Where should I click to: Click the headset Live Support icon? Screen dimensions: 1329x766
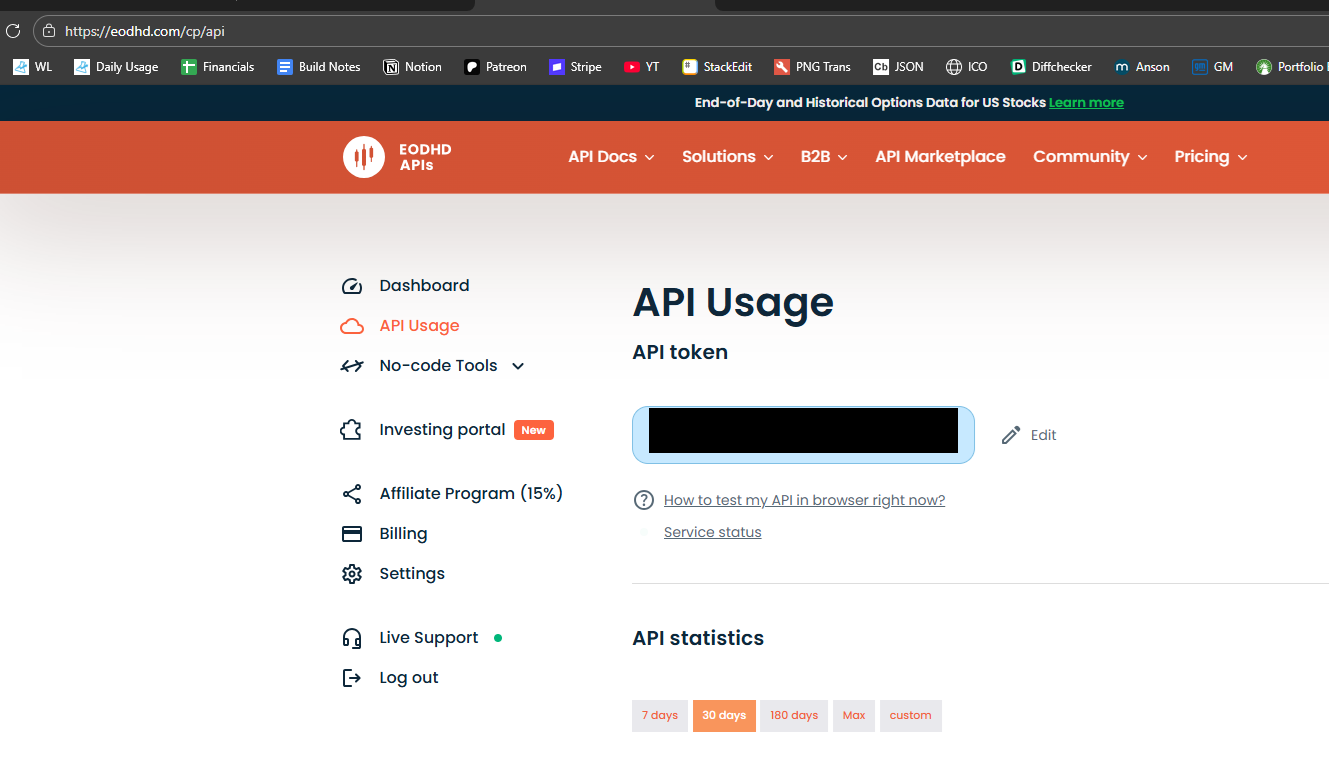[x=352, y=638]
